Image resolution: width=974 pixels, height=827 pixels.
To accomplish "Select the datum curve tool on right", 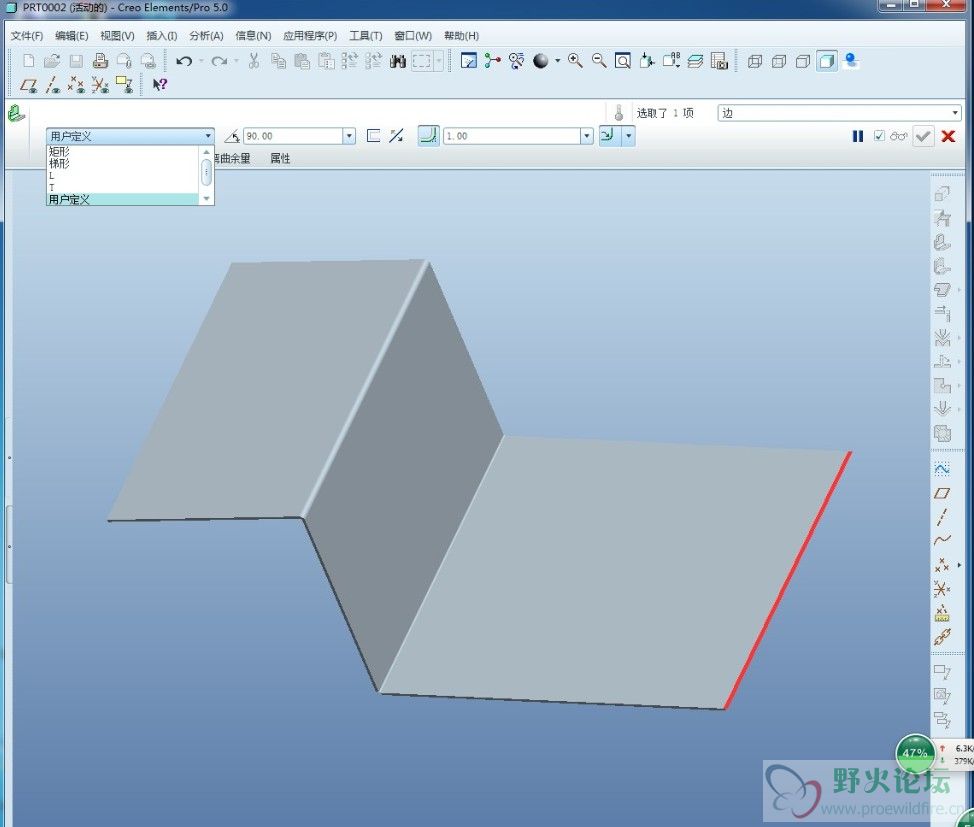I will [x=942, y=541].
